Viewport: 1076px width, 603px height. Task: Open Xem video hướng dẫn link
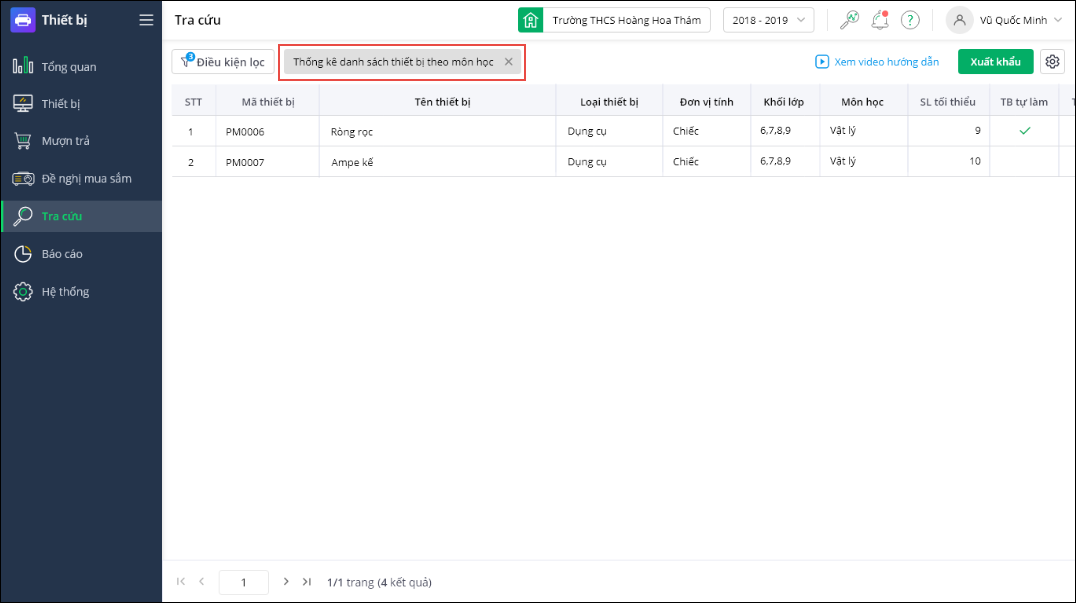(x=877, y=62)
